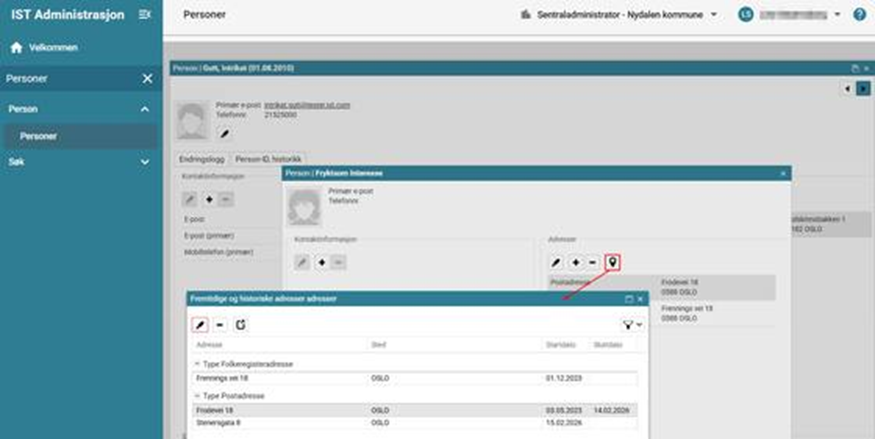Click the pencil edit icon in the address history toolbar

click(x=200, y=325)
